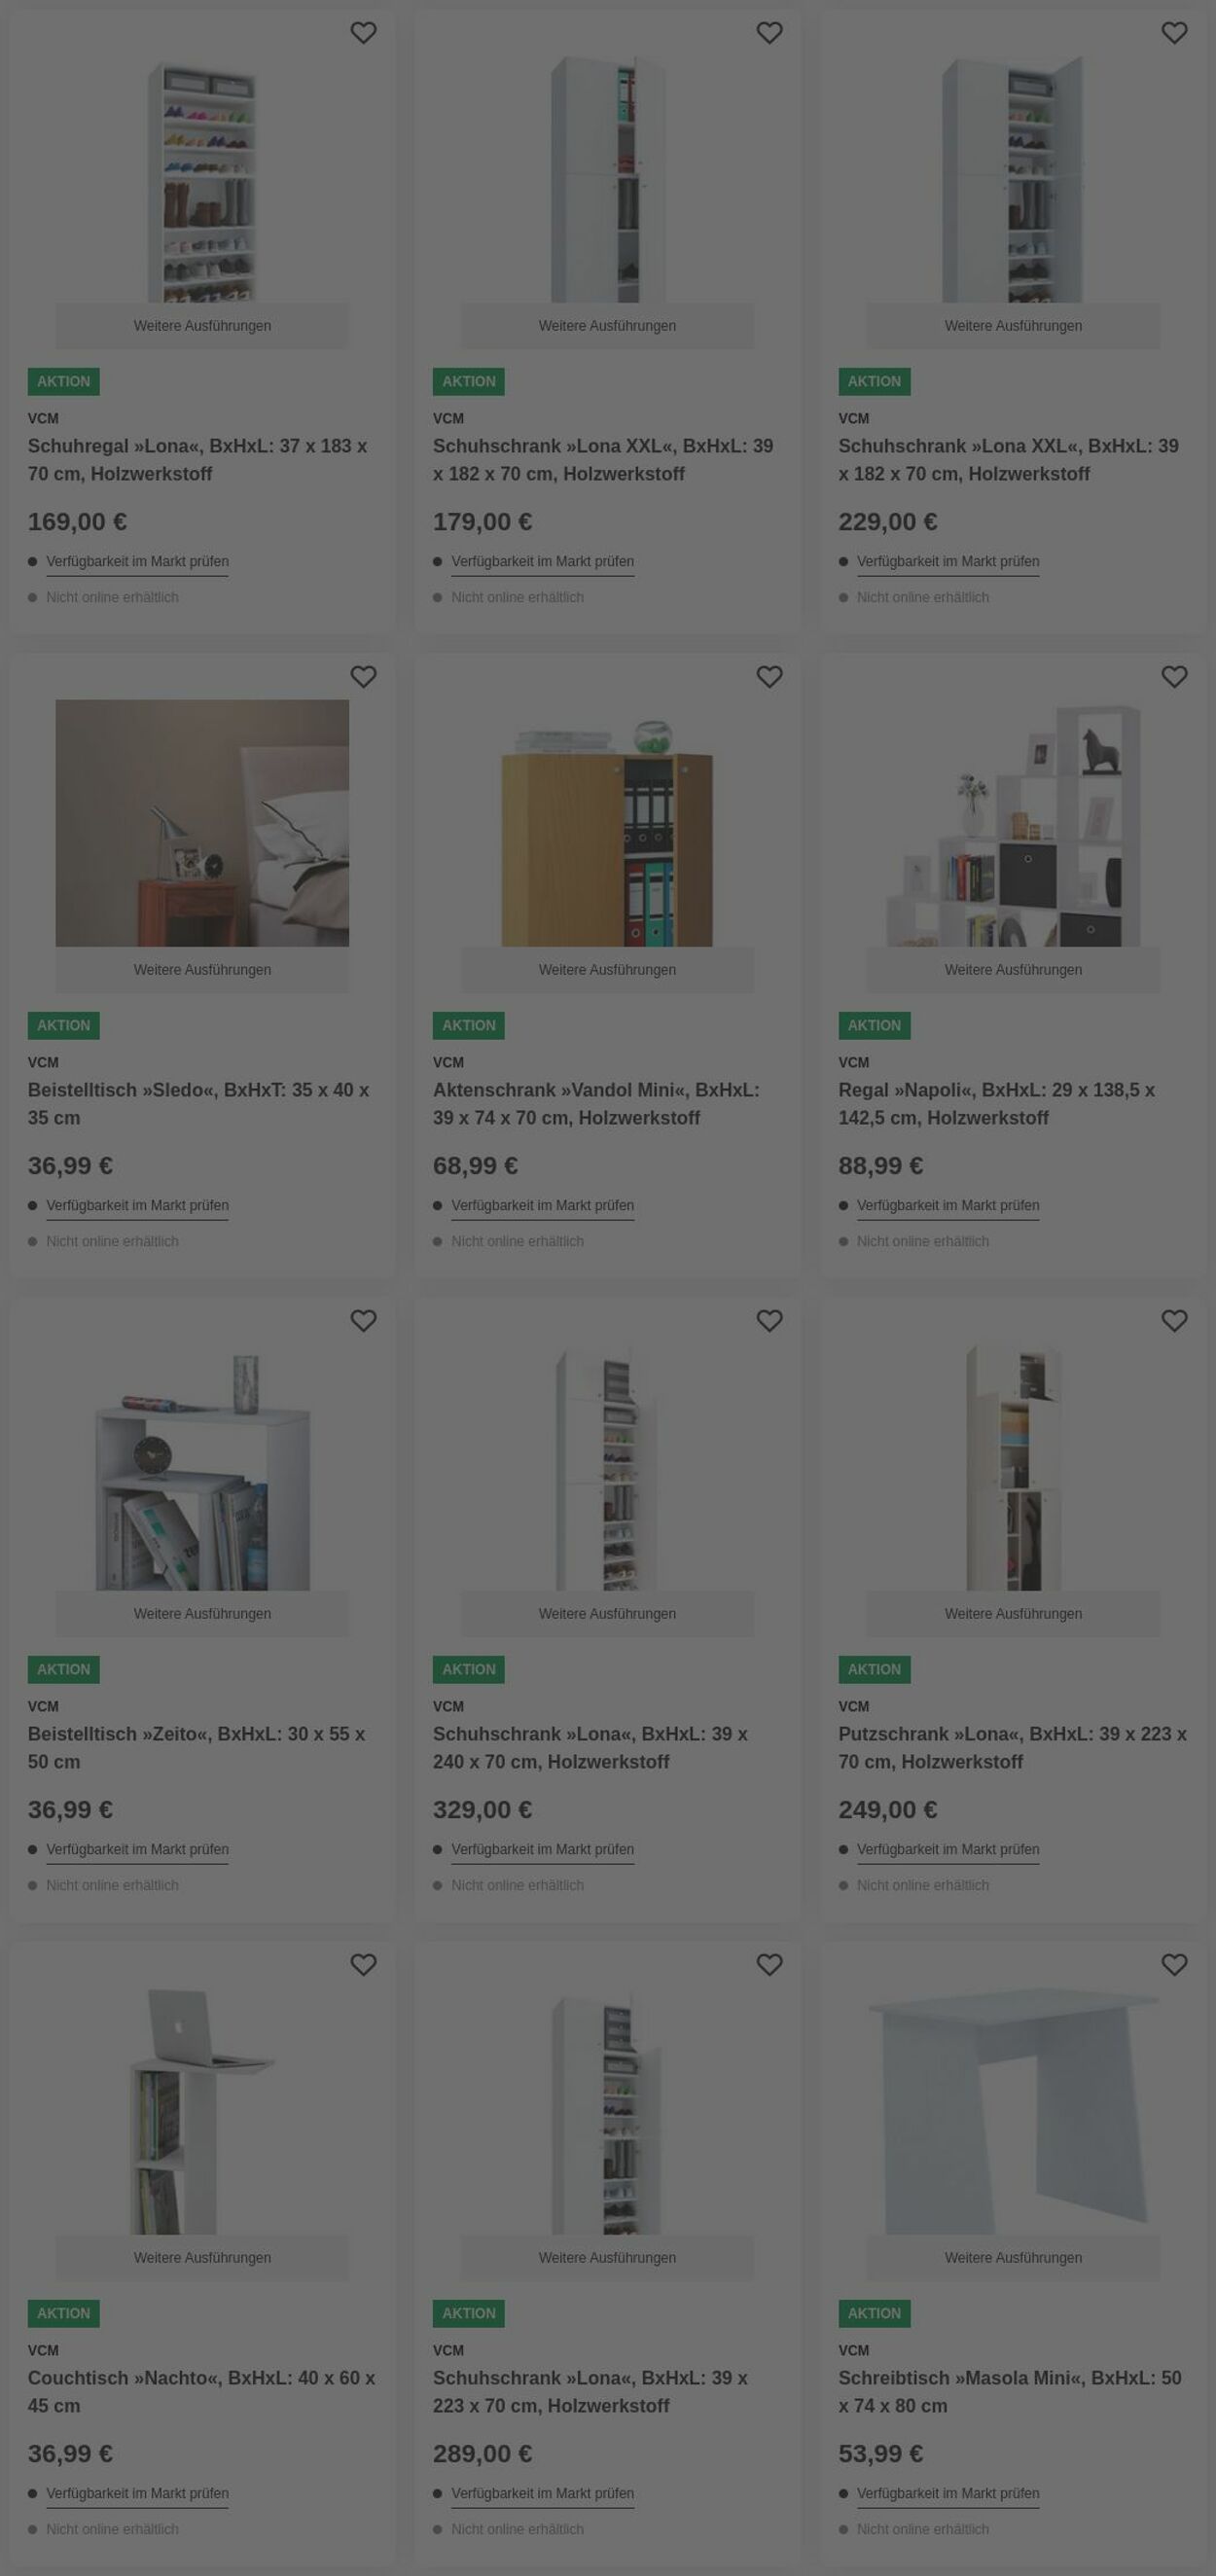The height and width of the screenshot is (2576, 1216).
Task: Open Verfügbarkeit im Markt prüfen for Putzschrank Lona
Action: click(948, 1850)
